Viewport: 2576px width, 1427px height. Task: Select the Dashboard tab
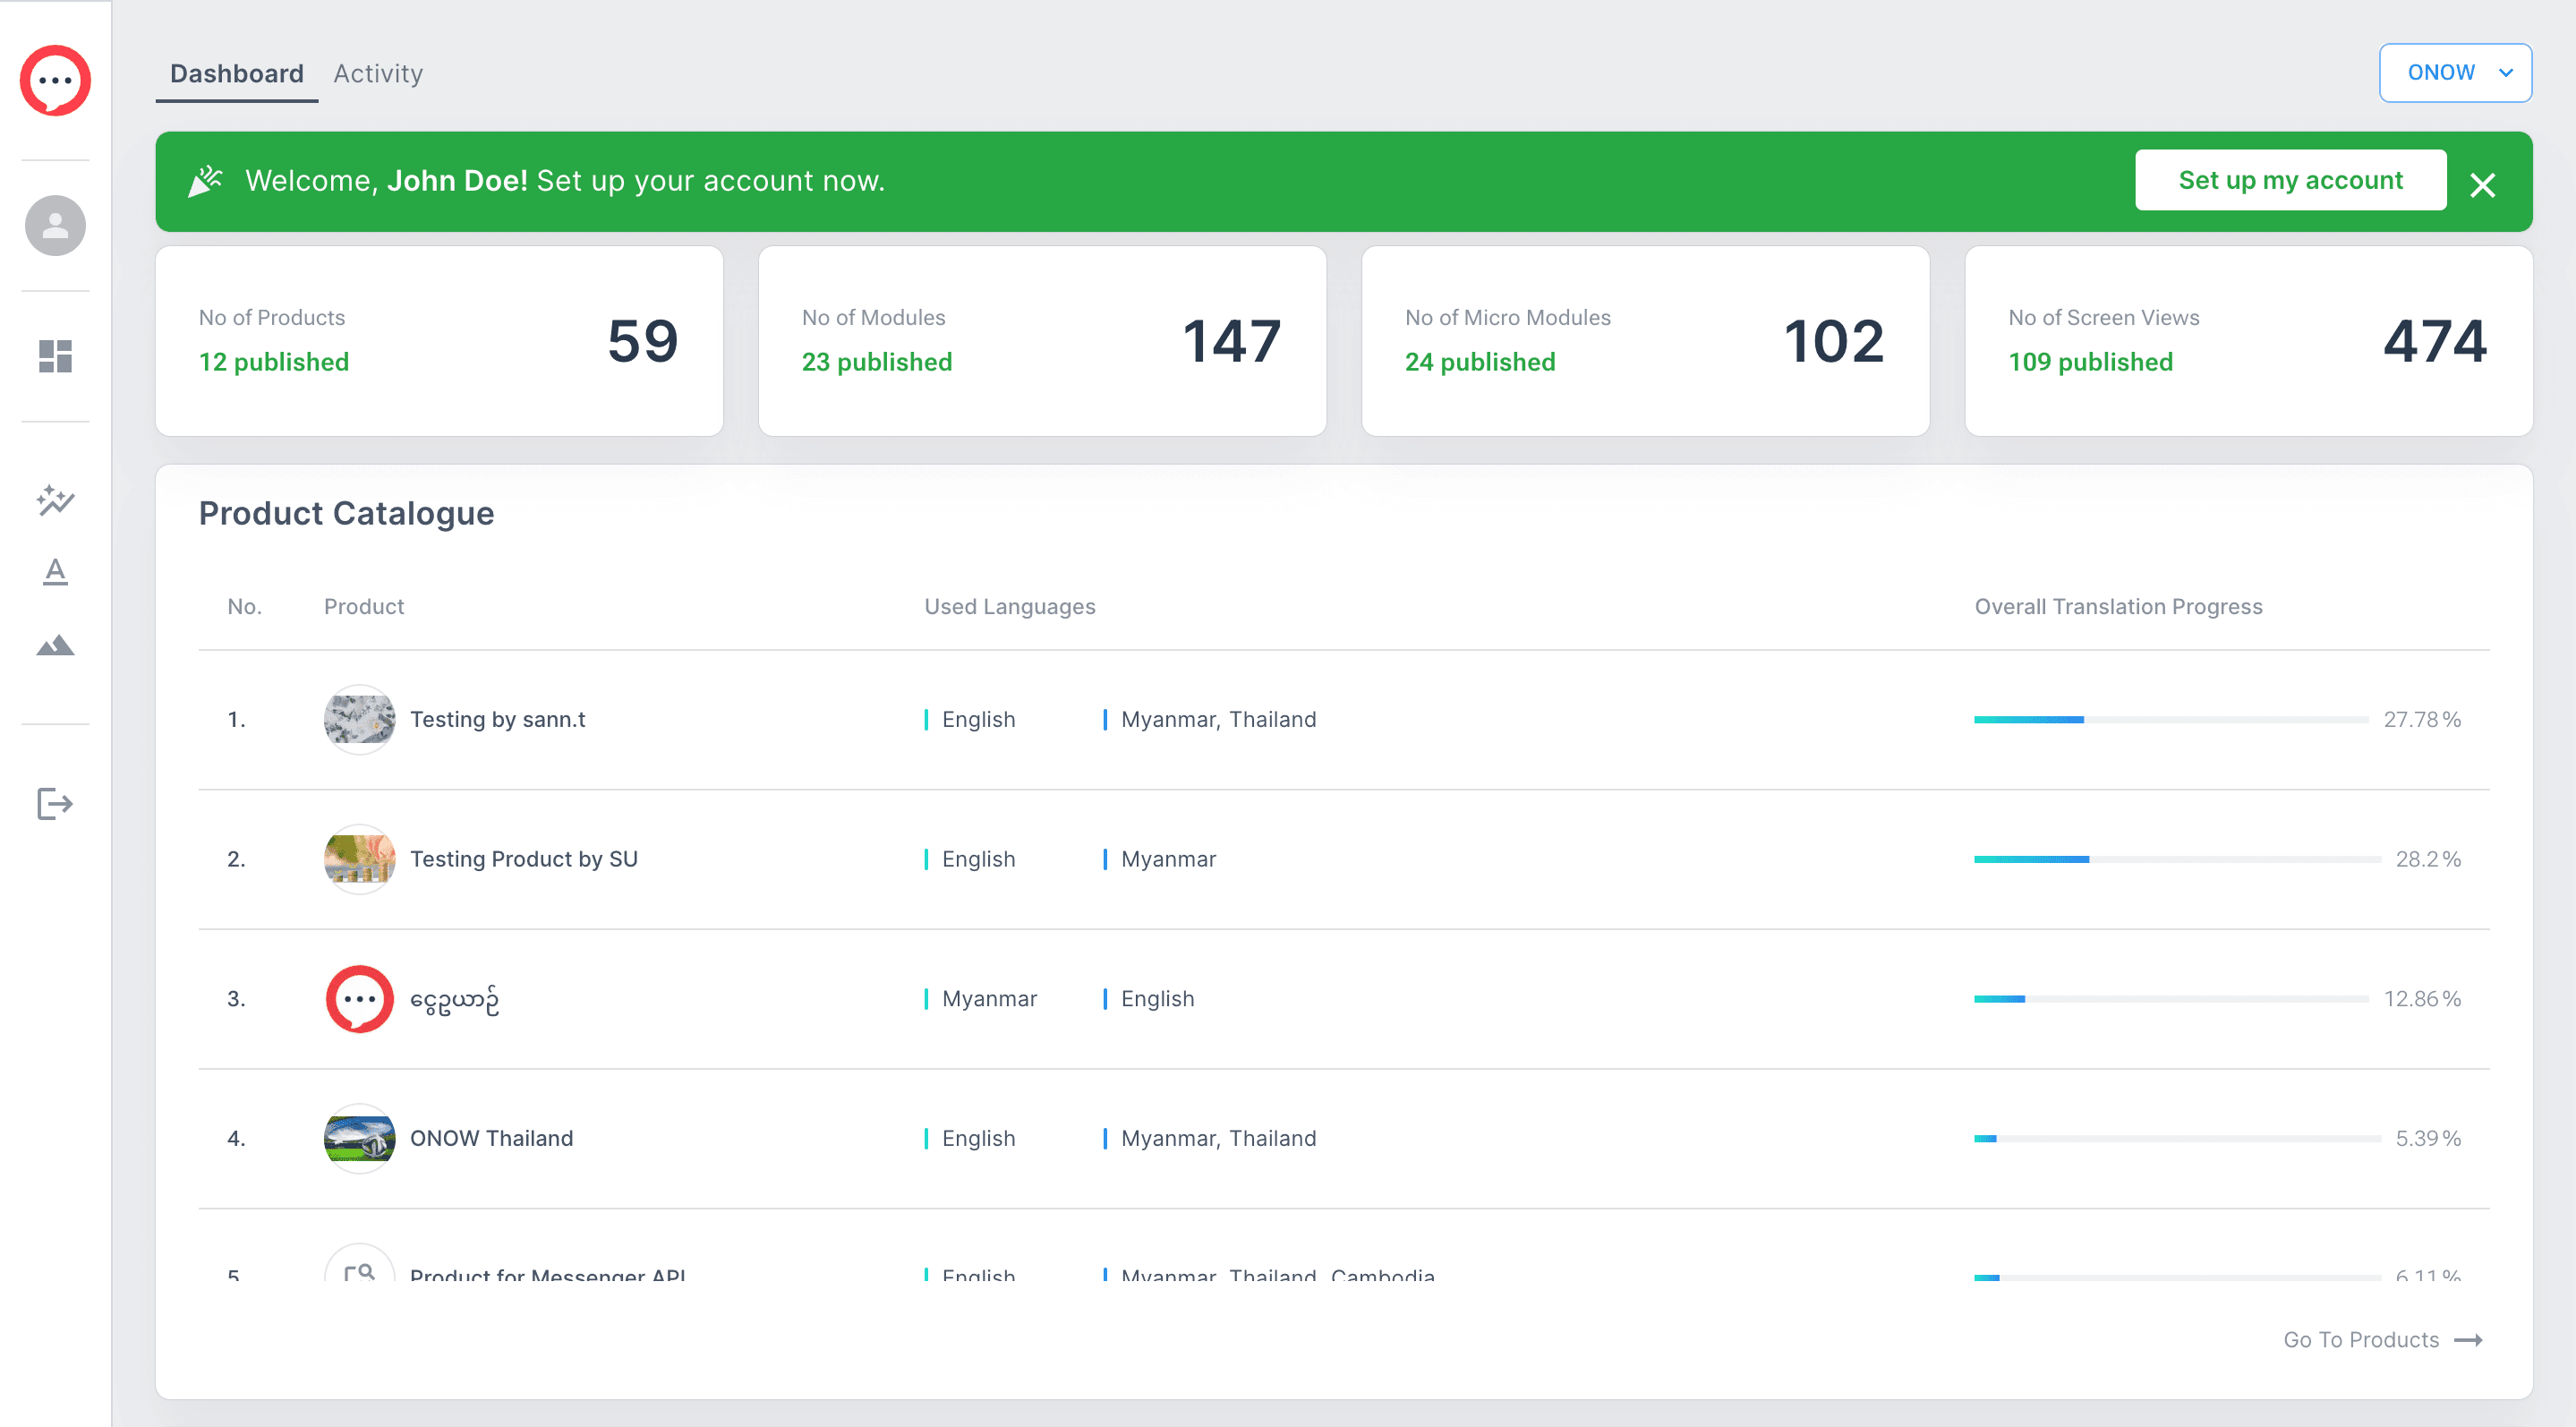click(237, 73)
